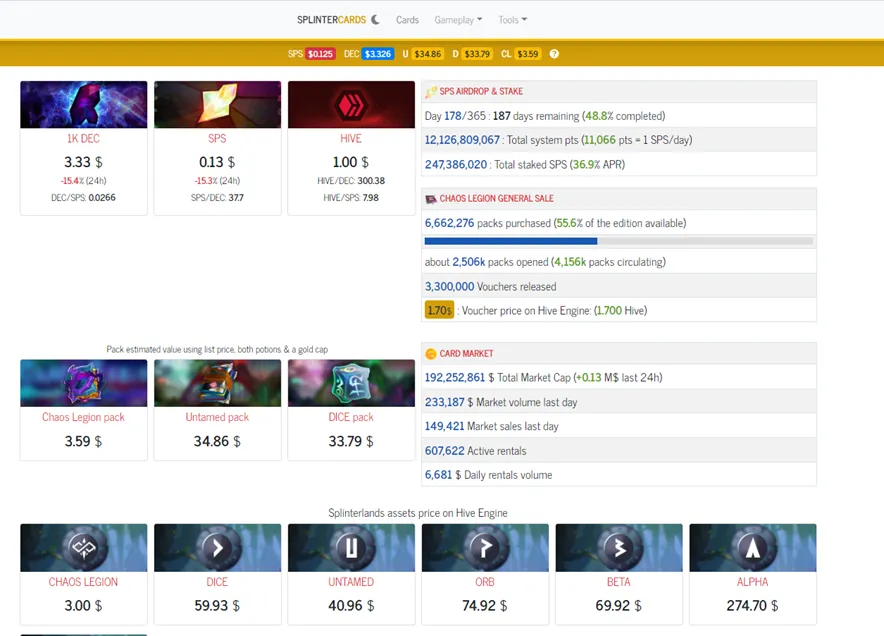Click the 12,126,809,067 total system pts value

462,140
